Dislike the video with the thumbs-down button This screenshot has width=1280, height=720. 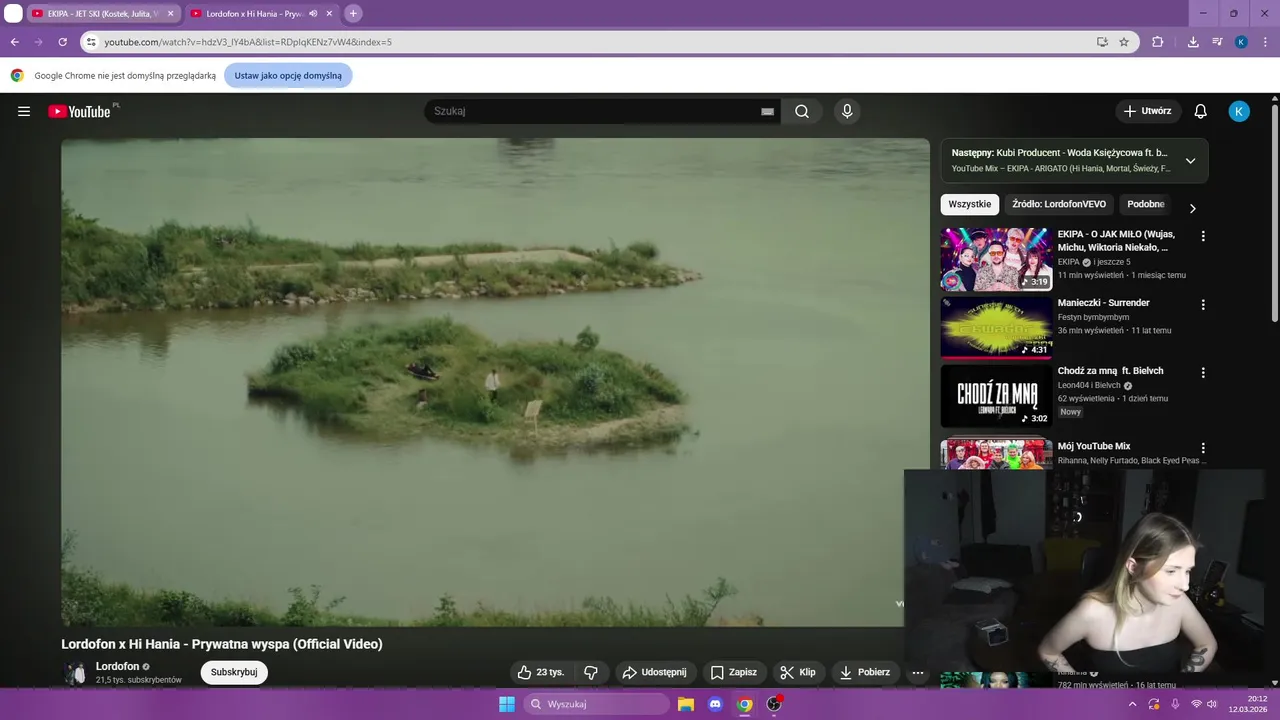click(x=591, y=672)
